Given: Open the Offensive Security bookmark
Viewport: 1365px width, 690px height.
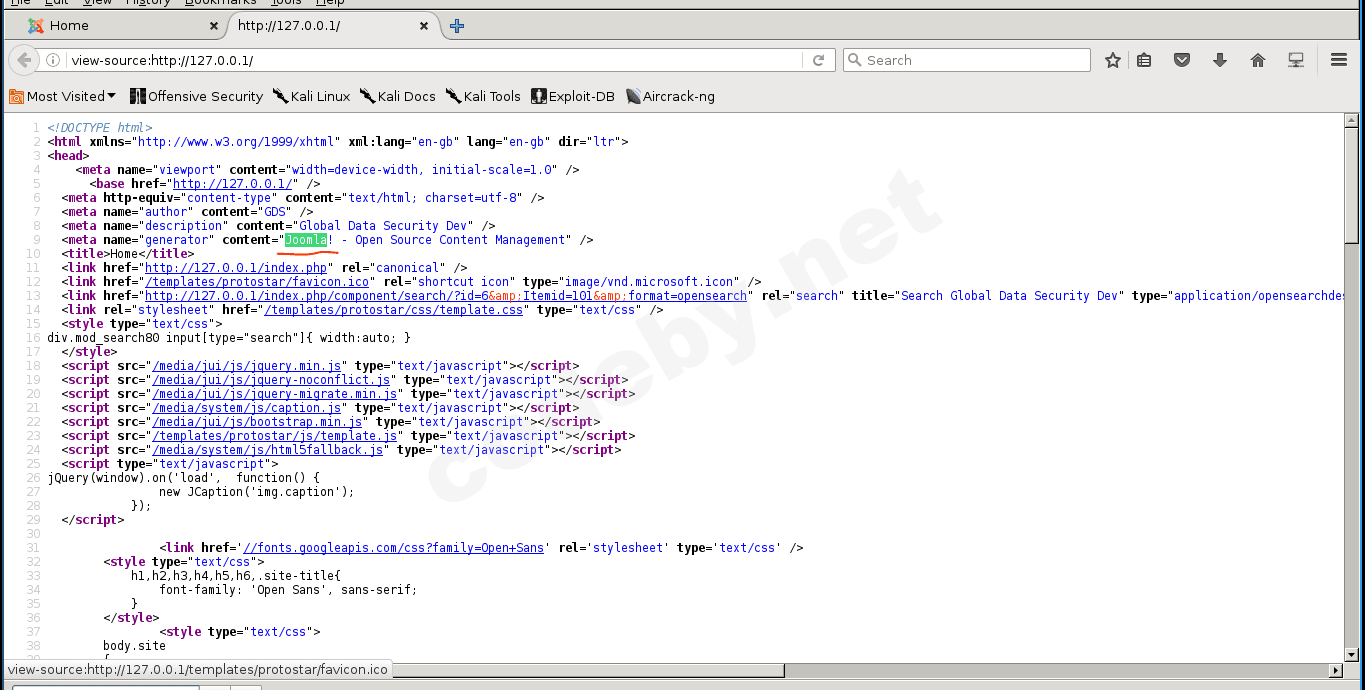Looking at the screenshot, I should tap(196, 96).
